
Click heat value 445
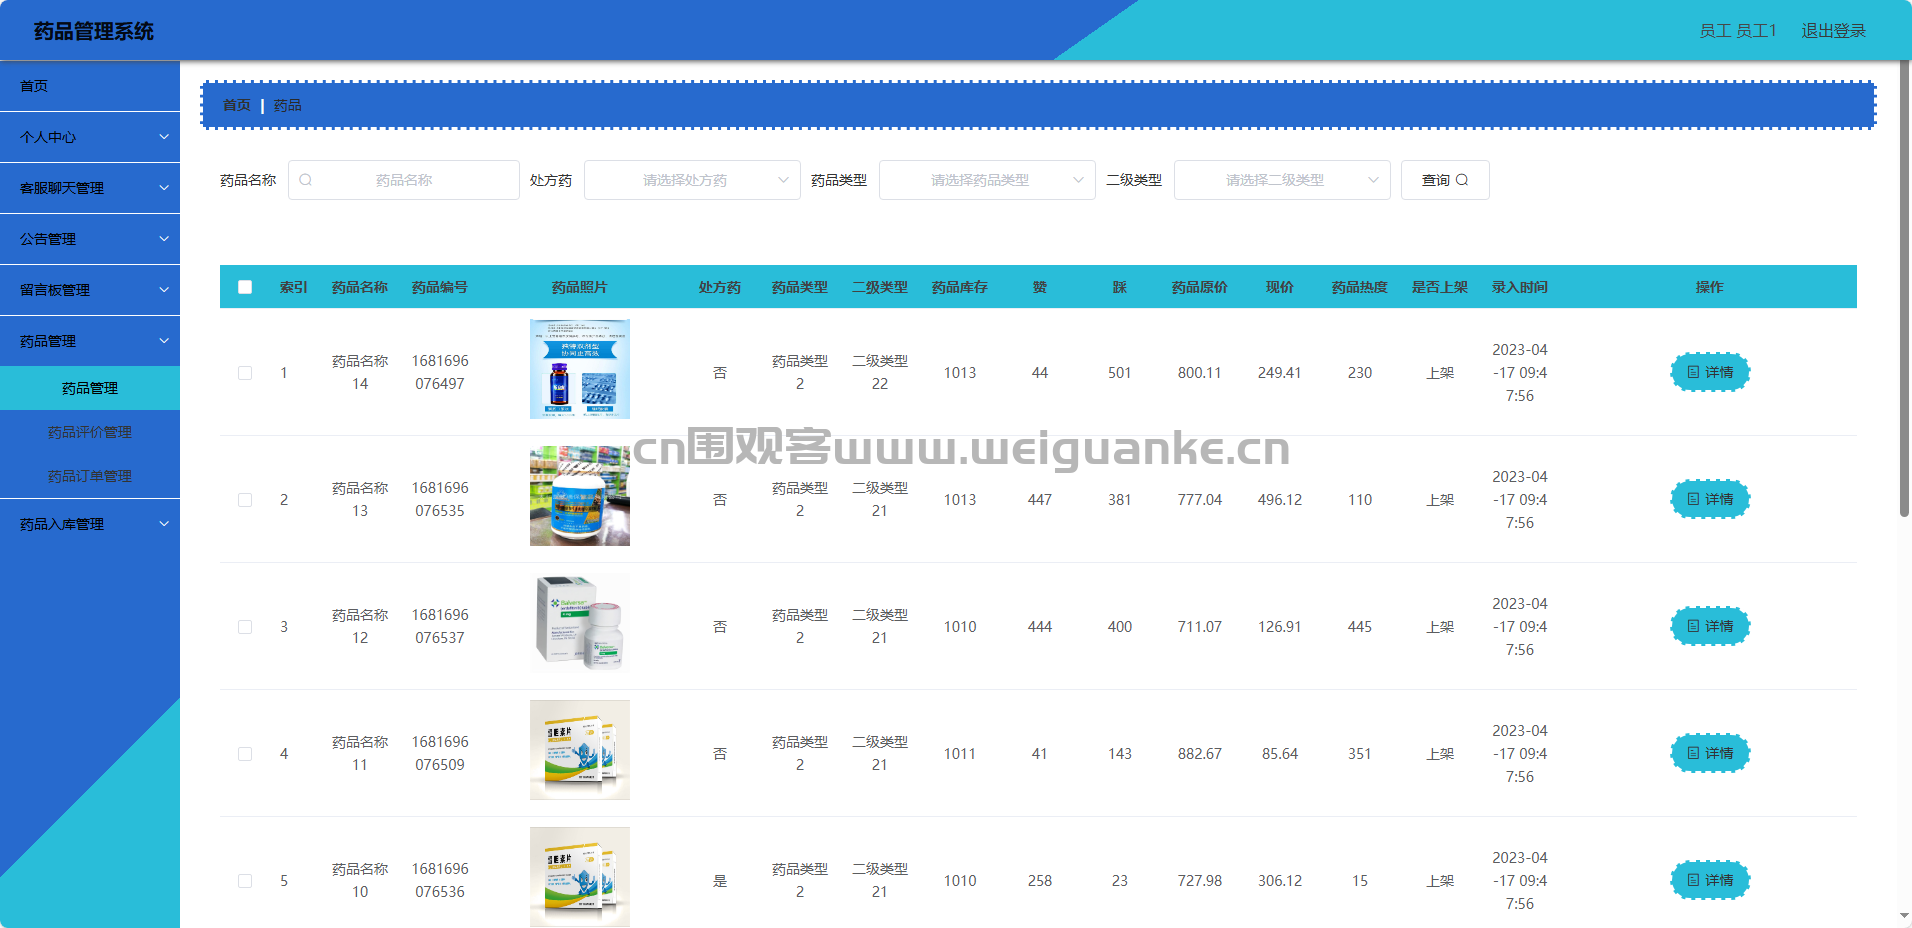click(x=1360, y=627)
